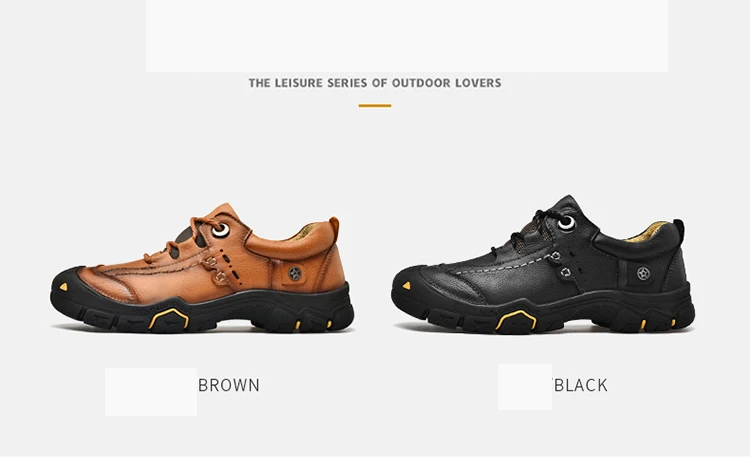Select the BROWN color label
750x463 pixels.
(229, 385)
